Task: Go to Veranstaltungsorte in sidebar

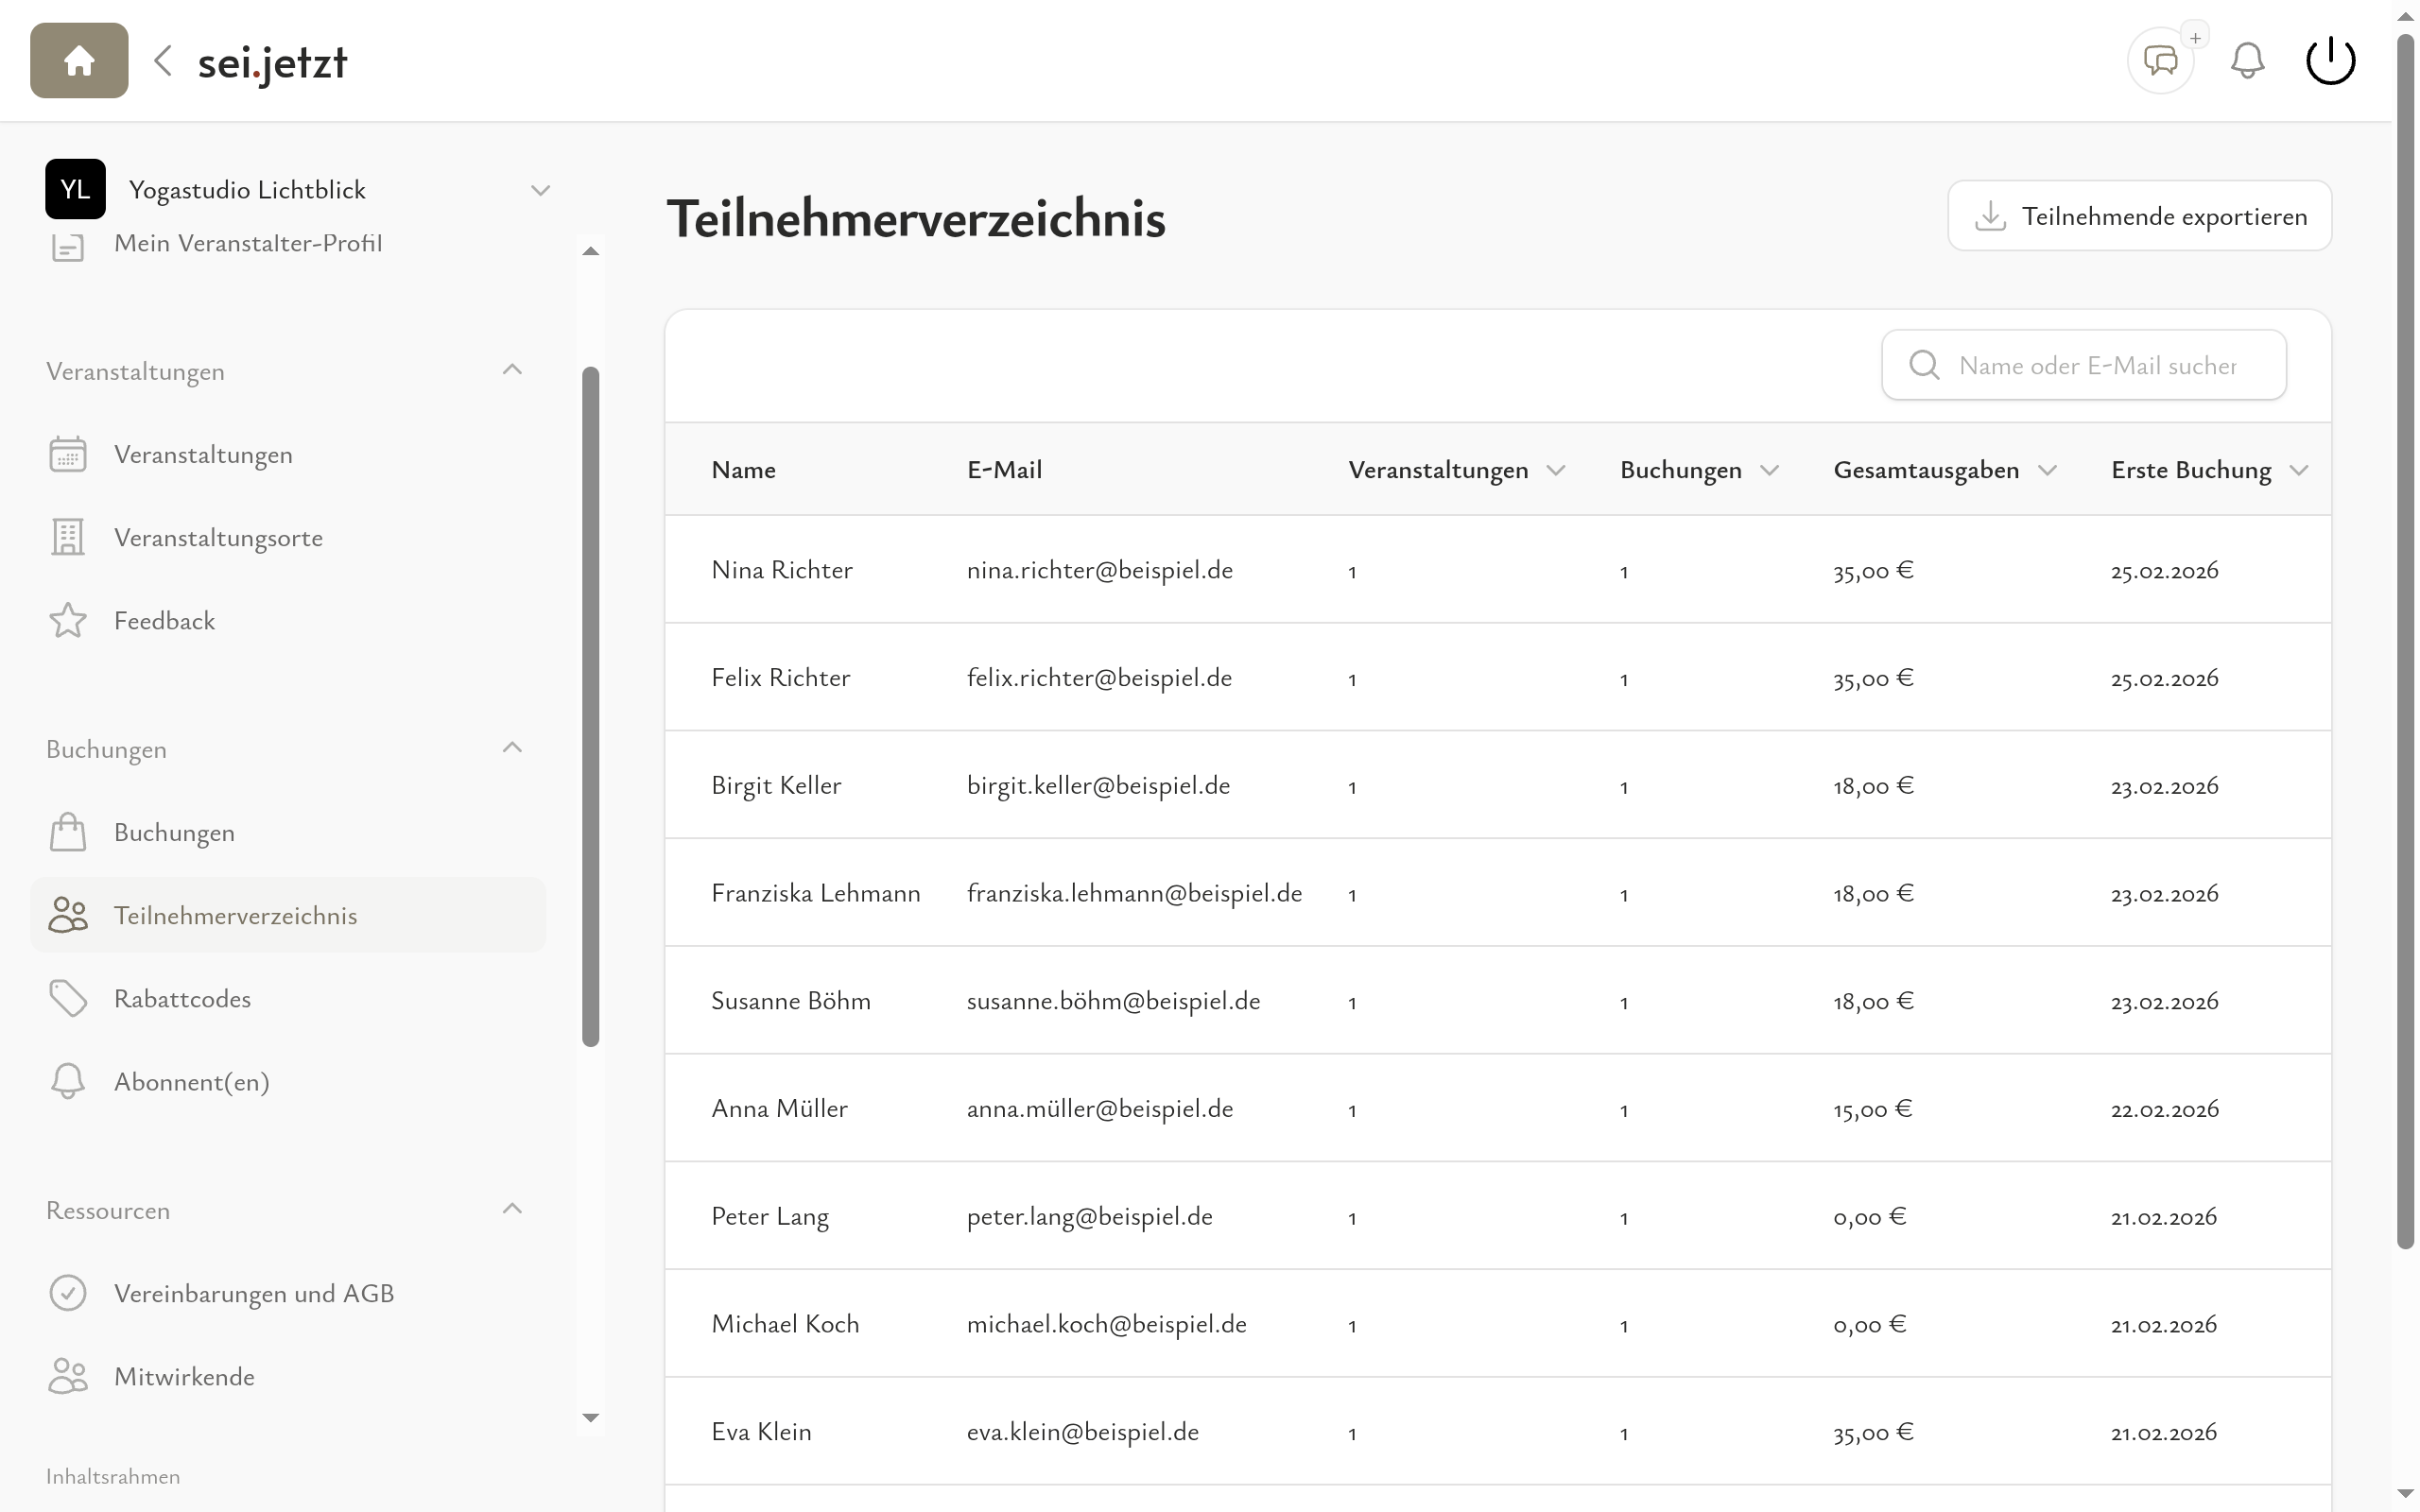Action: tap(218, 538)
